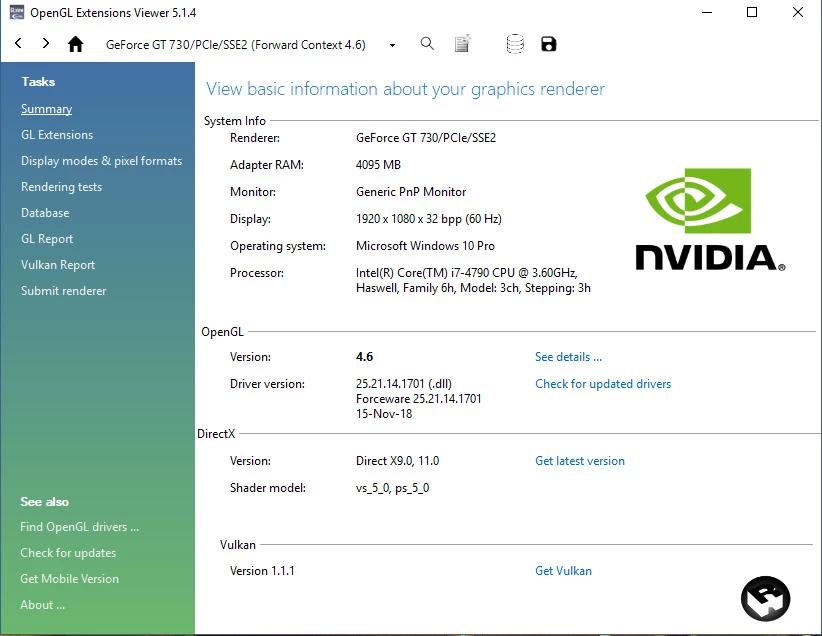This screenshot has width=822, height=636.
Task: Open the magnifier search icon
Action: 427,44
